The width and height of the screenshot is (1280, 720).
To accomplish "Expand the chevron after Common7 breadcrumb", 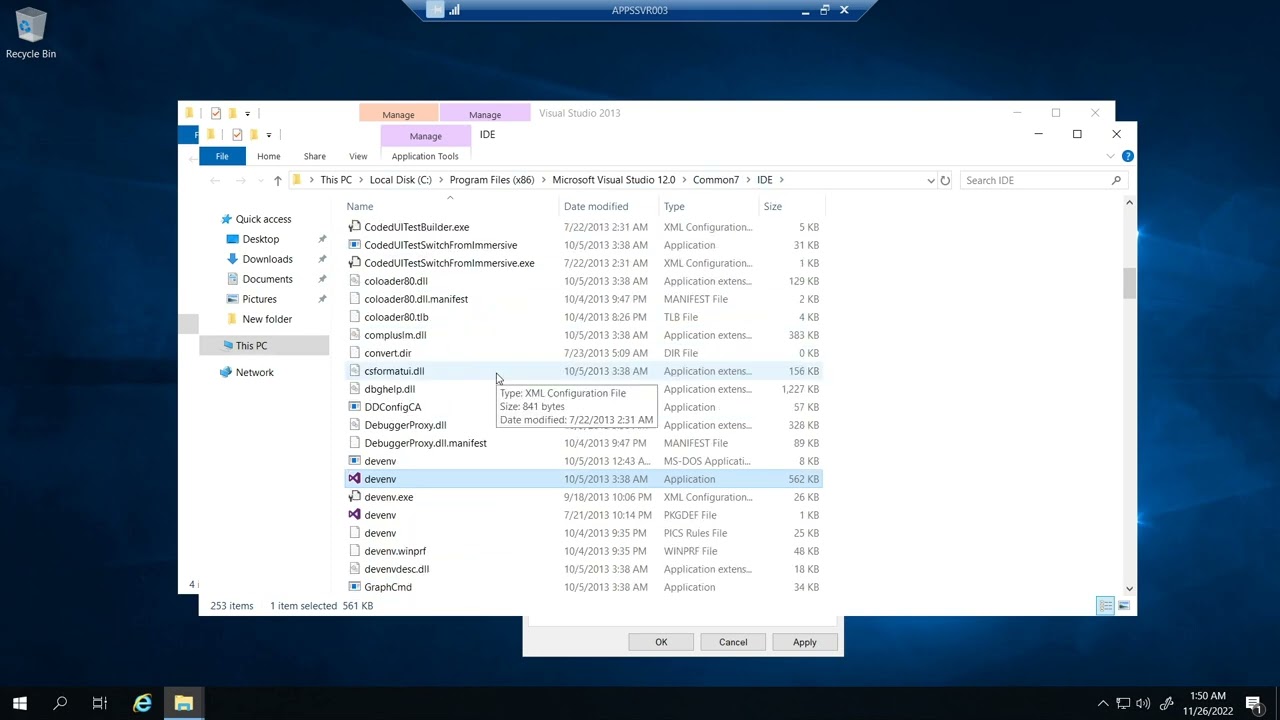I will point(747,180).
